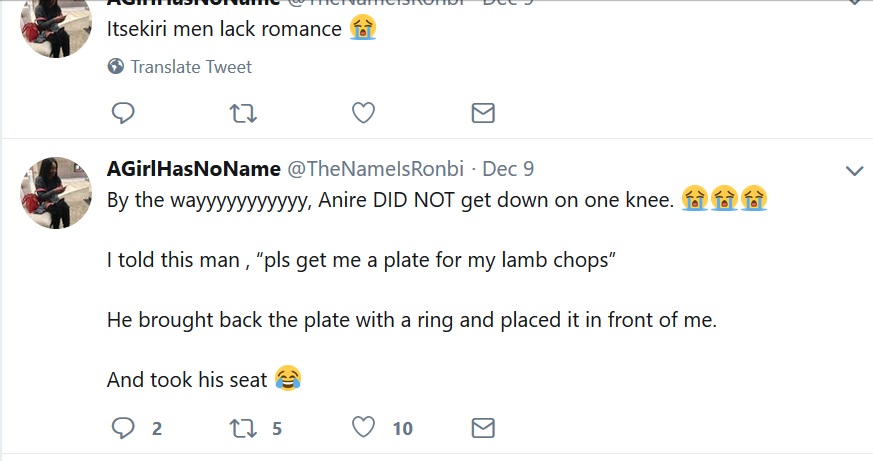Image resolution: width=873 pixels, height=461 pixels.
Task: Expand the more-options chevron on the Dec 9 tweet
Action: click(854, 170)
